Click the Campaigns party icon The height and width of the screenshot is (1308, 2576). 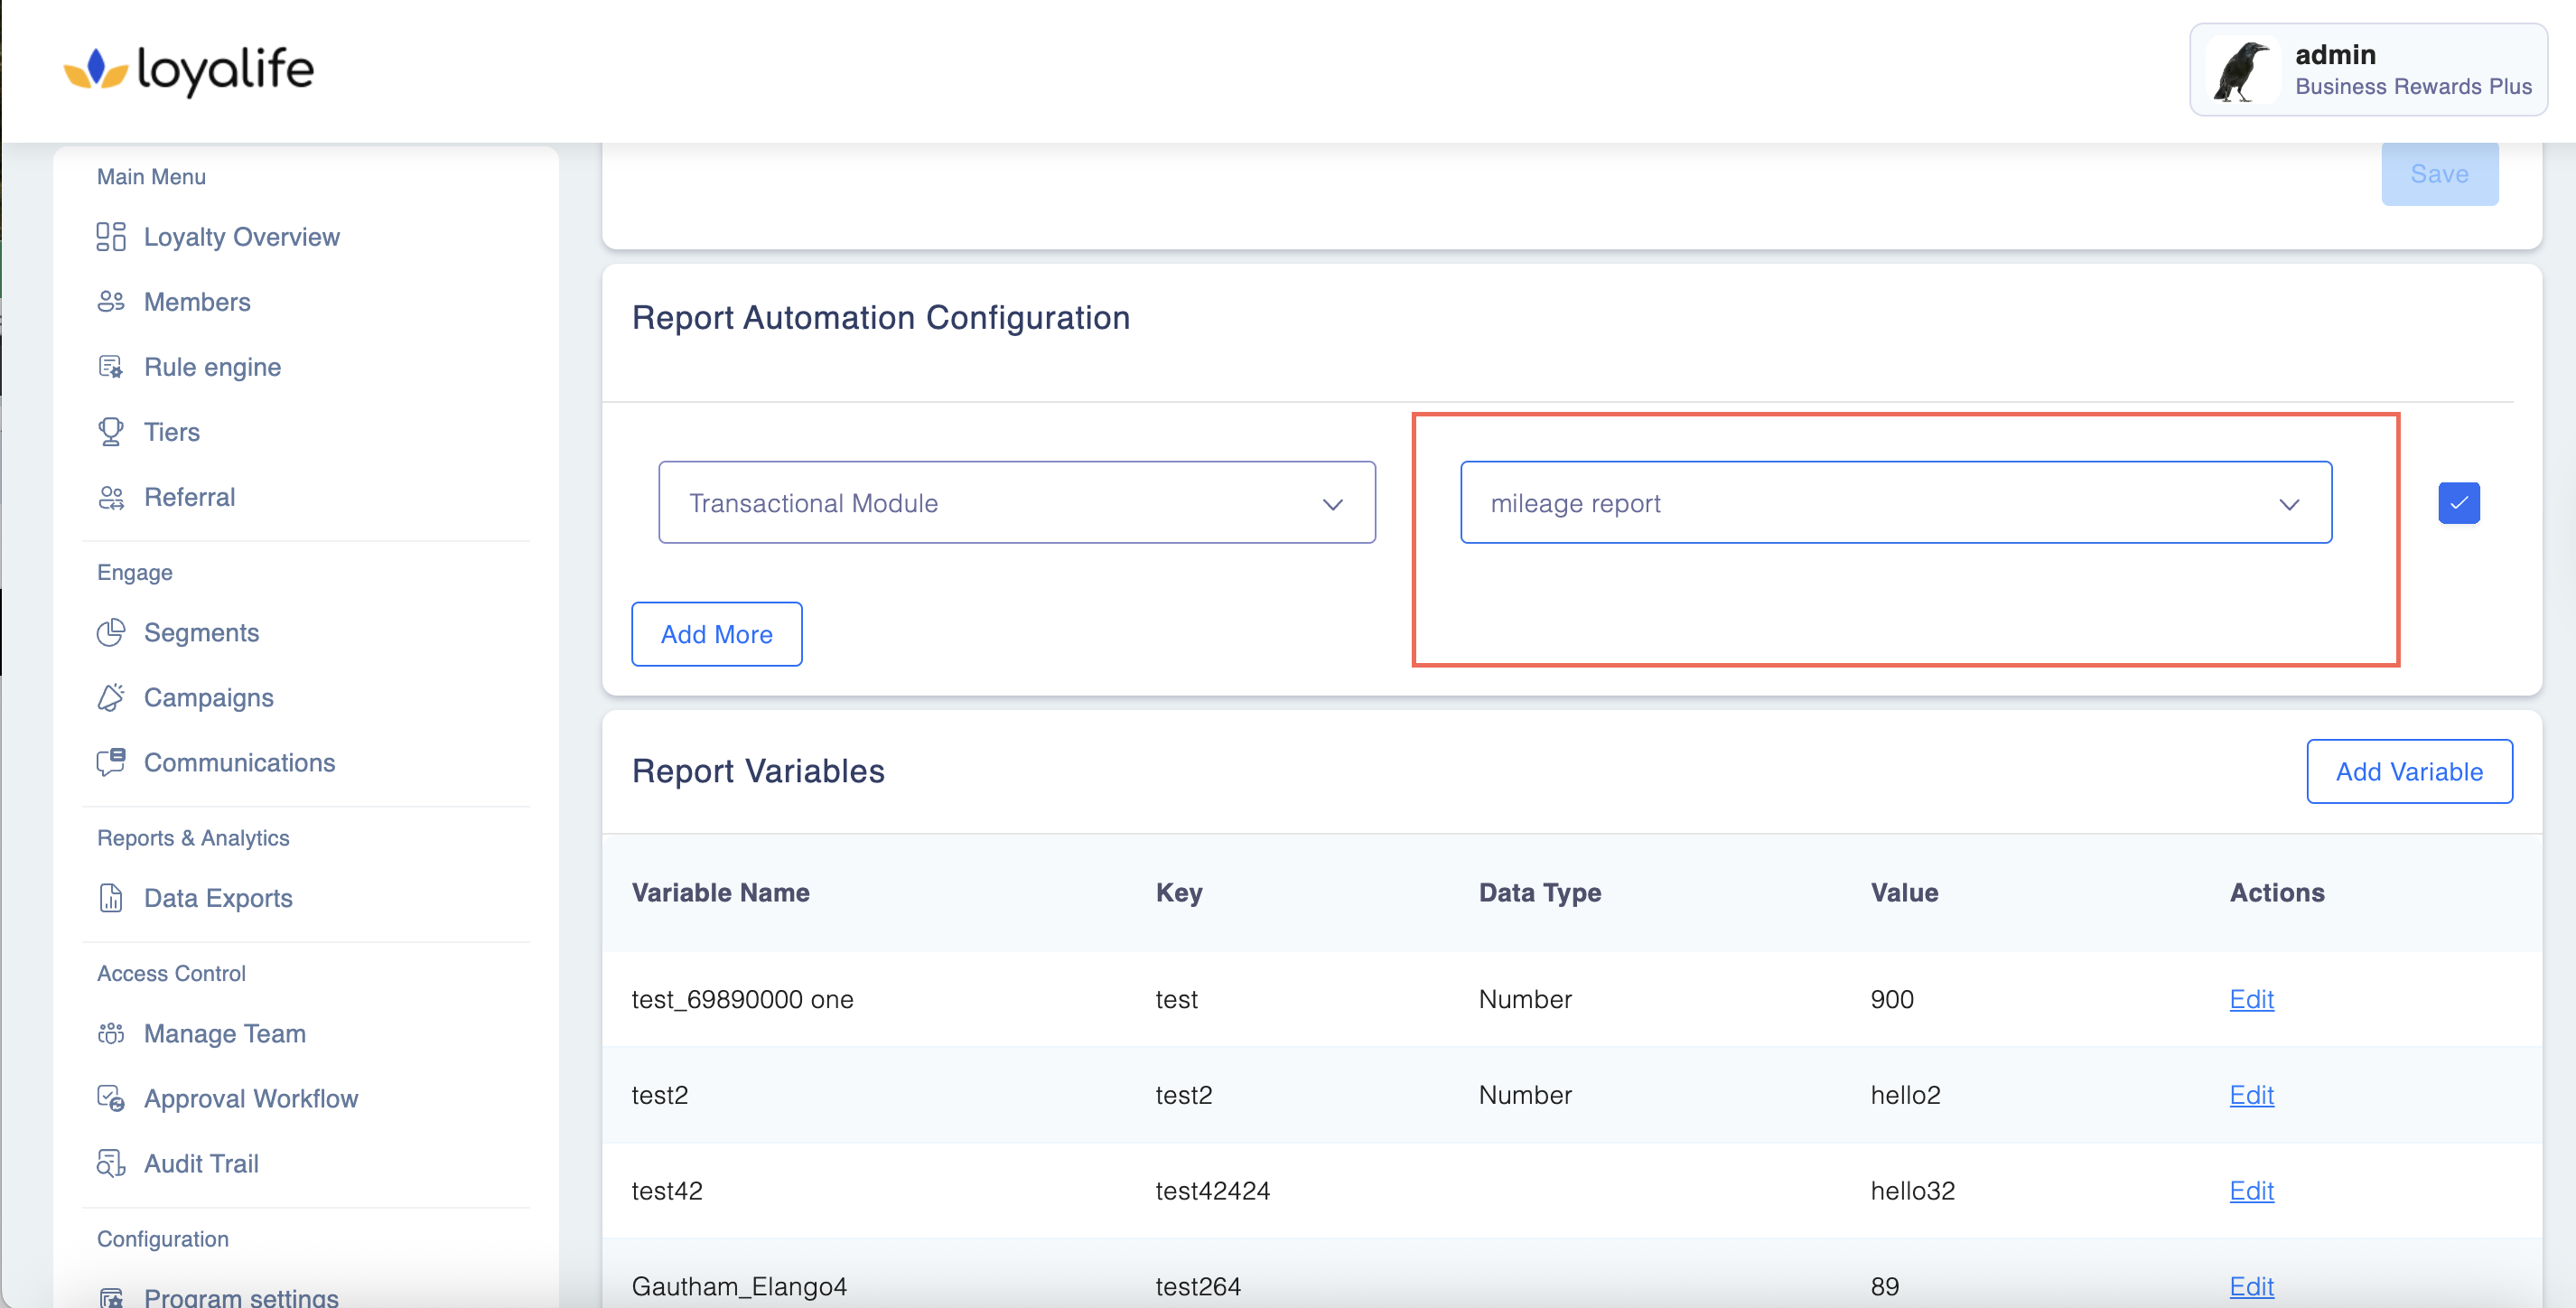[110, 698]
